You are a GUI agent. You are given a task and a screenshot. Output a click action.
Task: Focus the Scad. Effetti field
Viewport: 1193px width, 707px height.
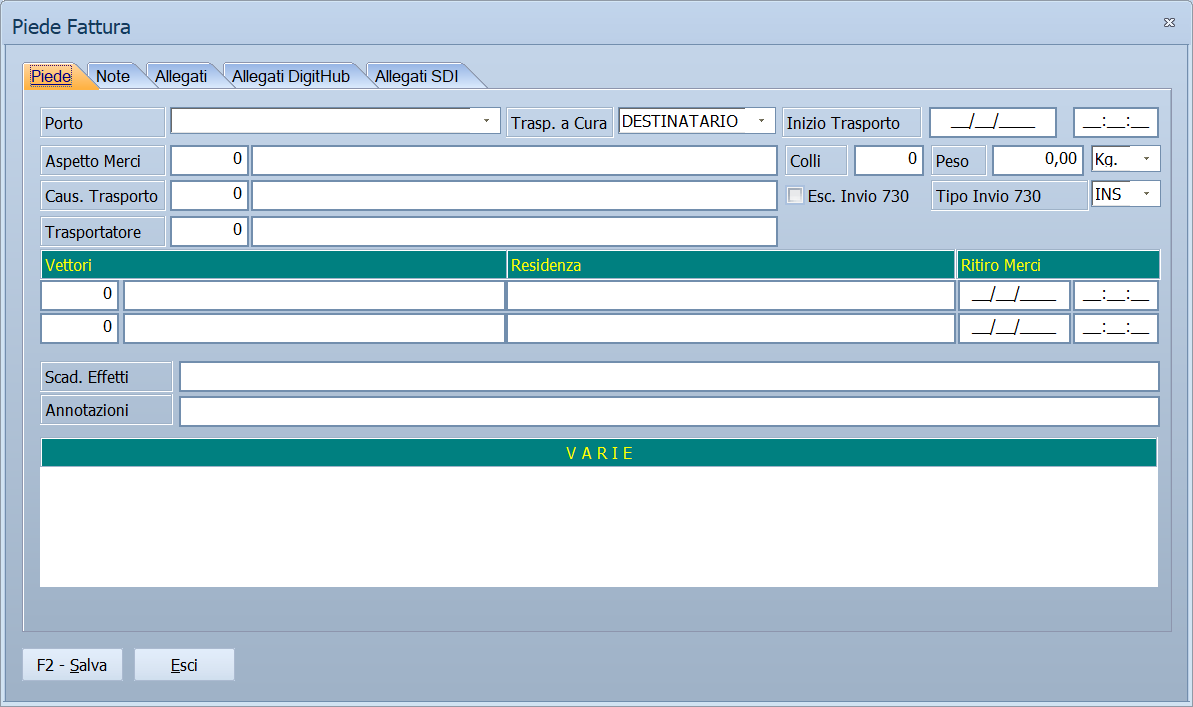pos(670,377)
